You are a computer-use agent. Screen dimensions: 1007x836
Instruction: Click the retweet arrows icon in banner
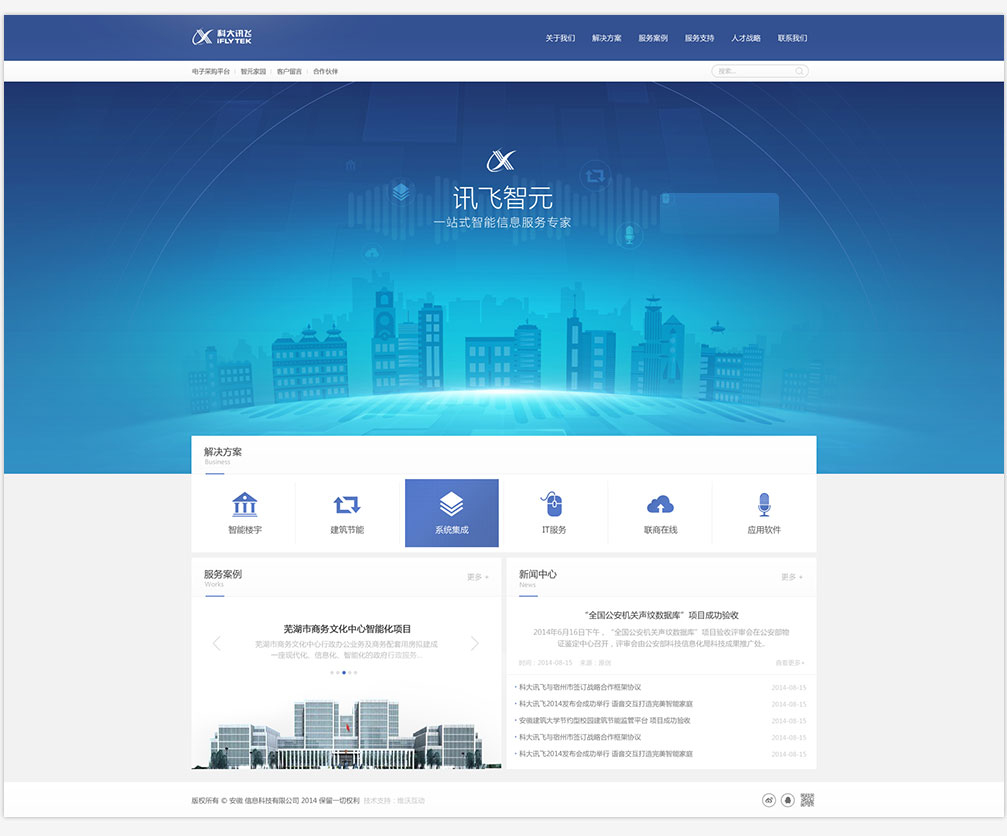coord(595,175)
